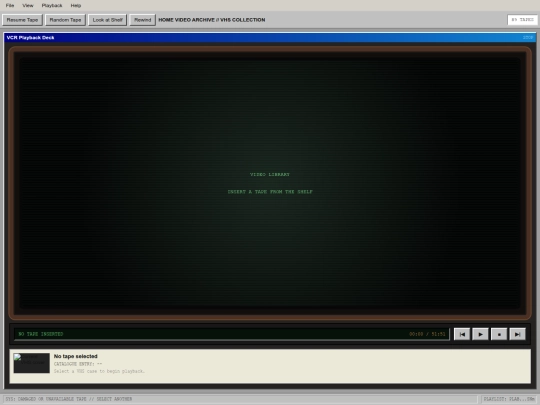540x405 pixels.
Task: Click the stop button on the deck
Action: pos(499,334)
